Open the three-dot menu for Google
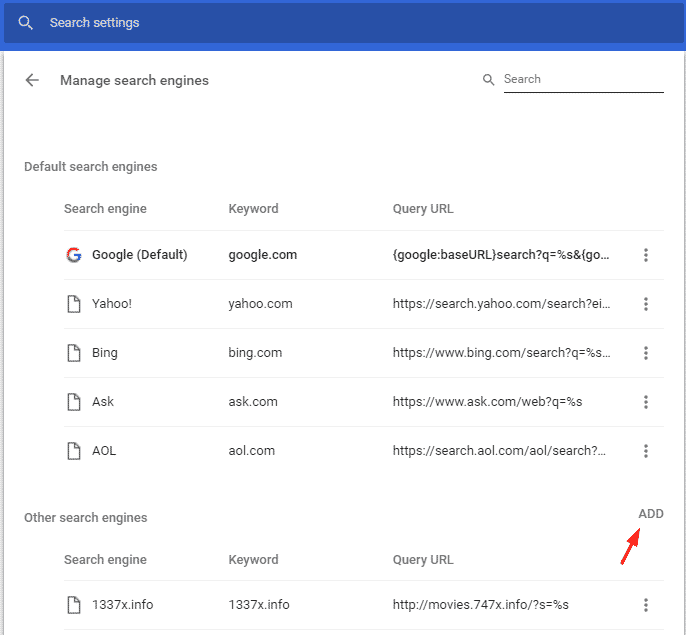The image size is (686, 635). point(646,255)
